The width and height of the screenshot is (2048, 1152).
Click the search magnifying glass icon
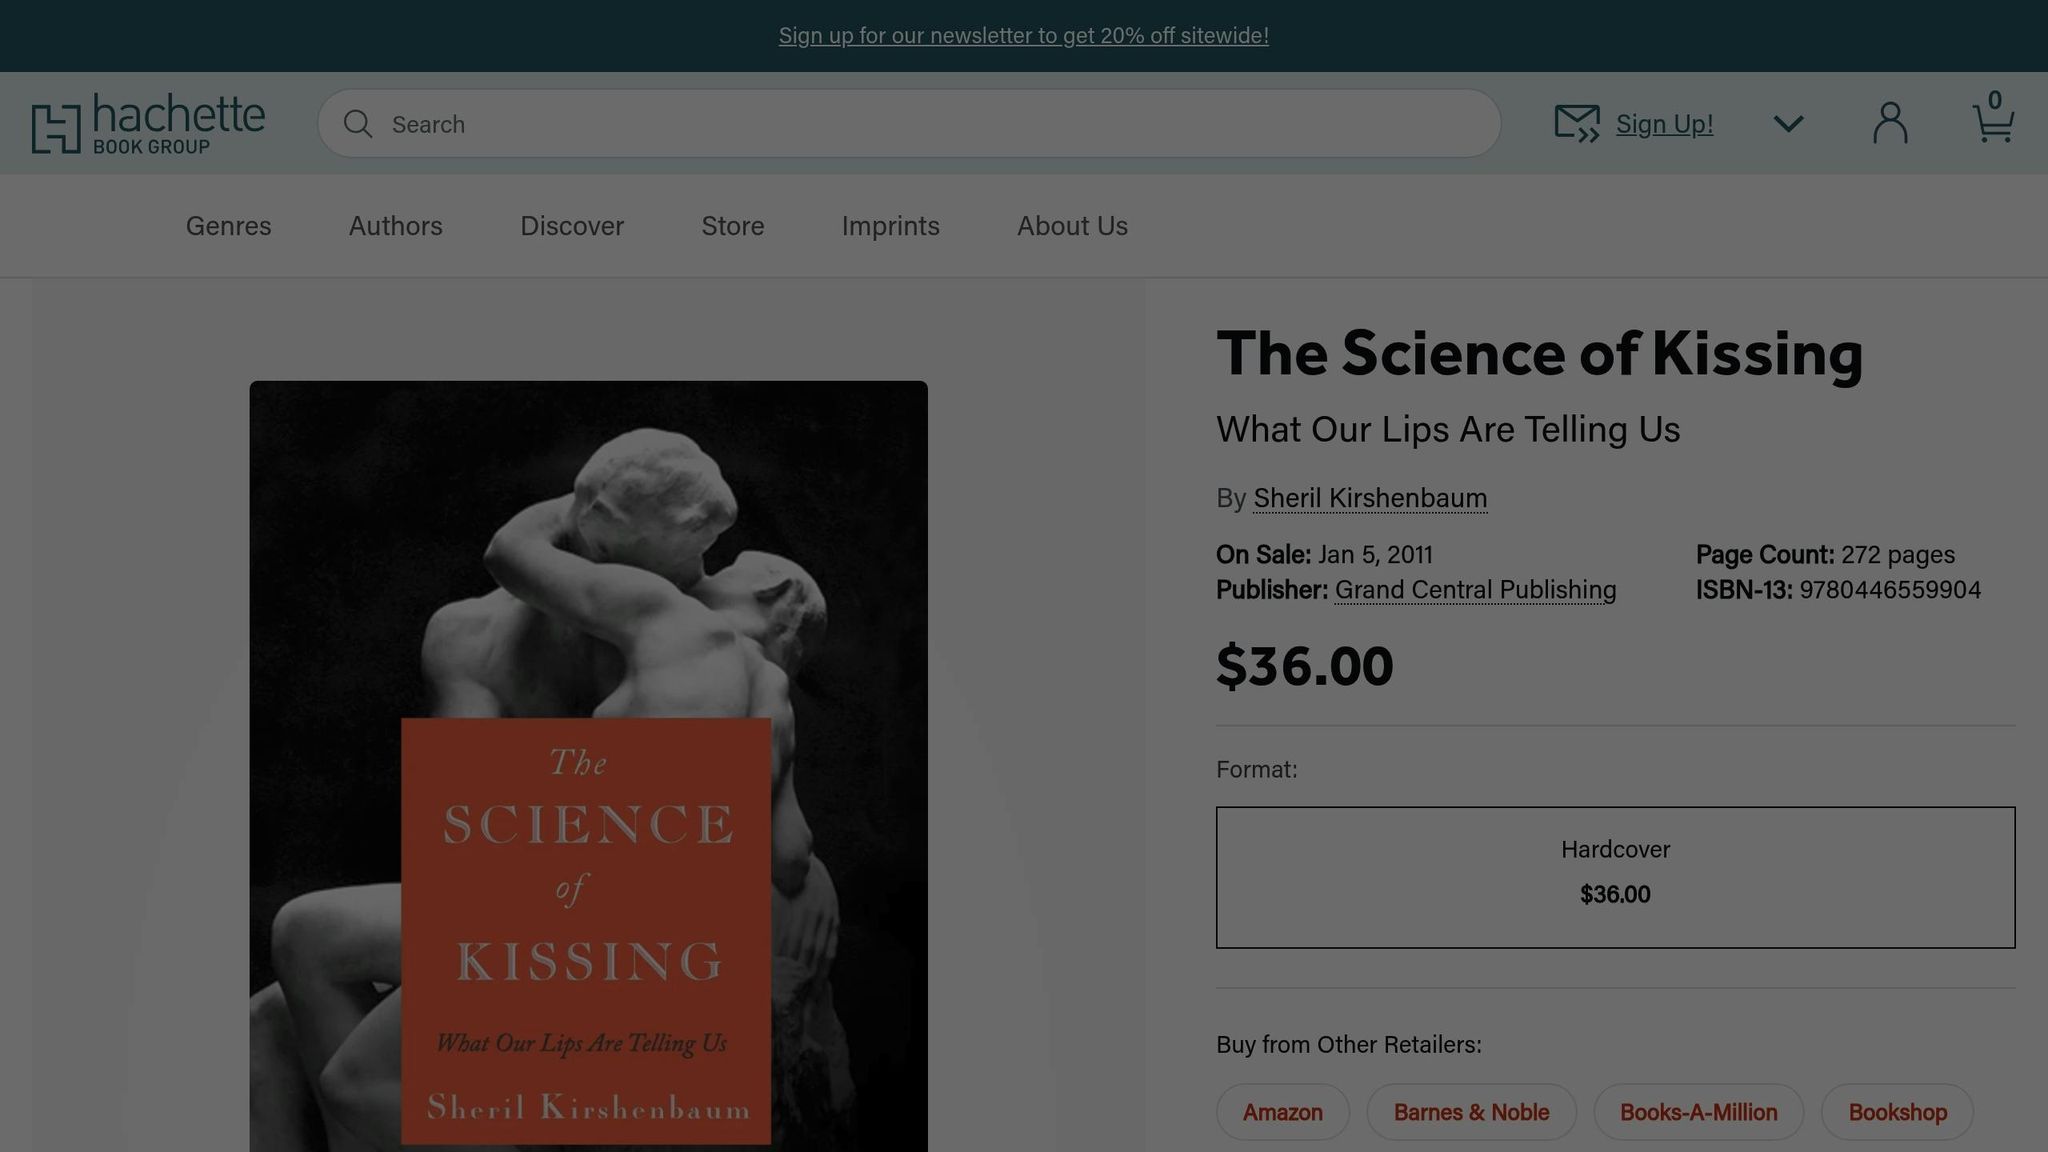point(358,123)
